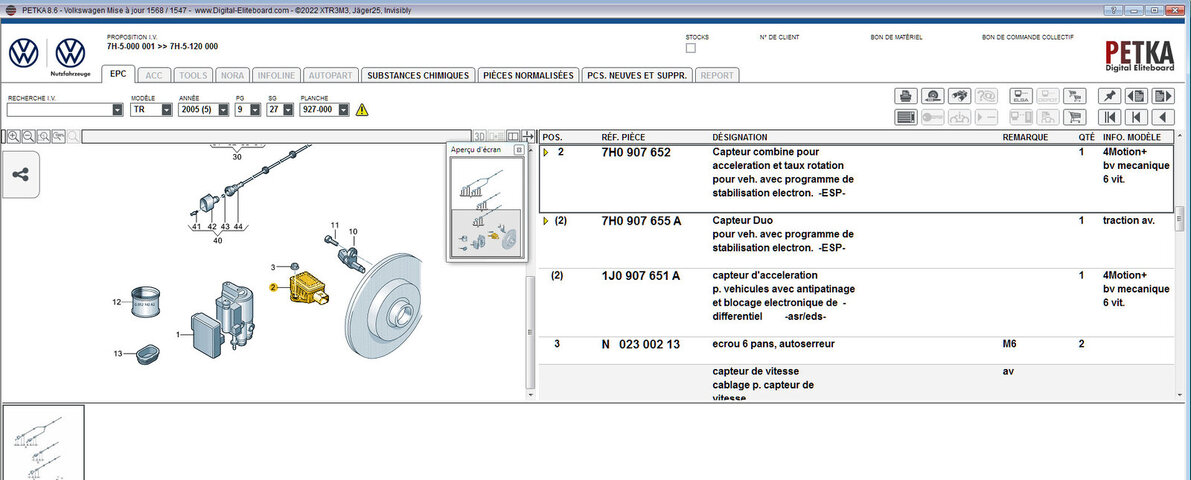
Task: Click callout number 13 in diagram
Action: click(118, 354)
